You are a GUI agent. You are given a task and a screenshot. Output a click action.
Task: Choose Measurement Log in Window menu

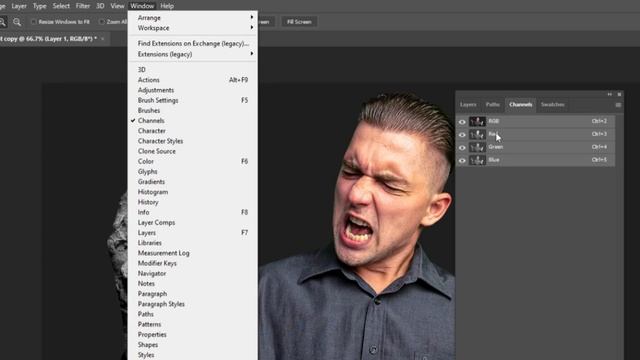193,253
